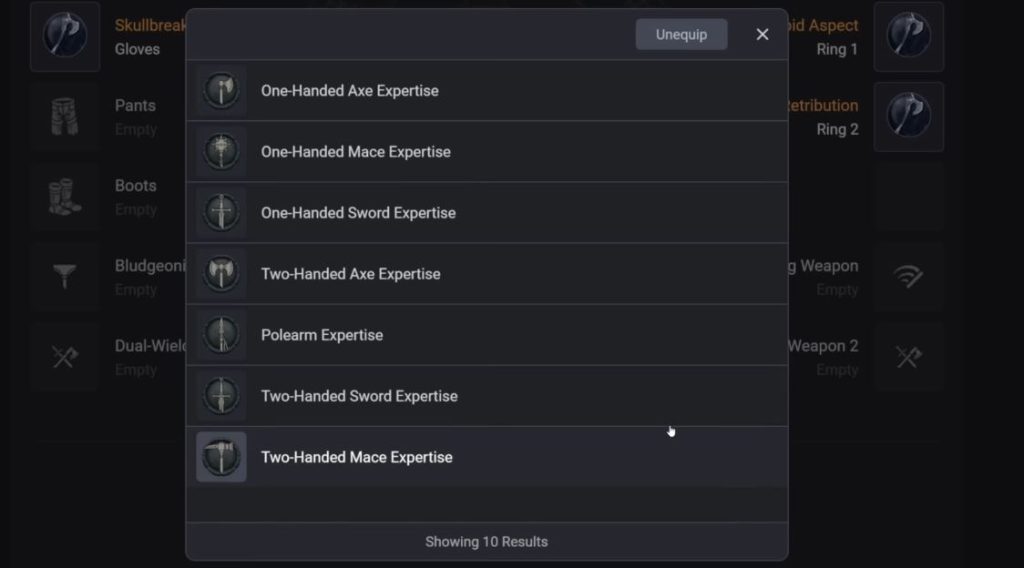Choose Two-Handed Sword Expertise text entry

click(x=359, y=396)
